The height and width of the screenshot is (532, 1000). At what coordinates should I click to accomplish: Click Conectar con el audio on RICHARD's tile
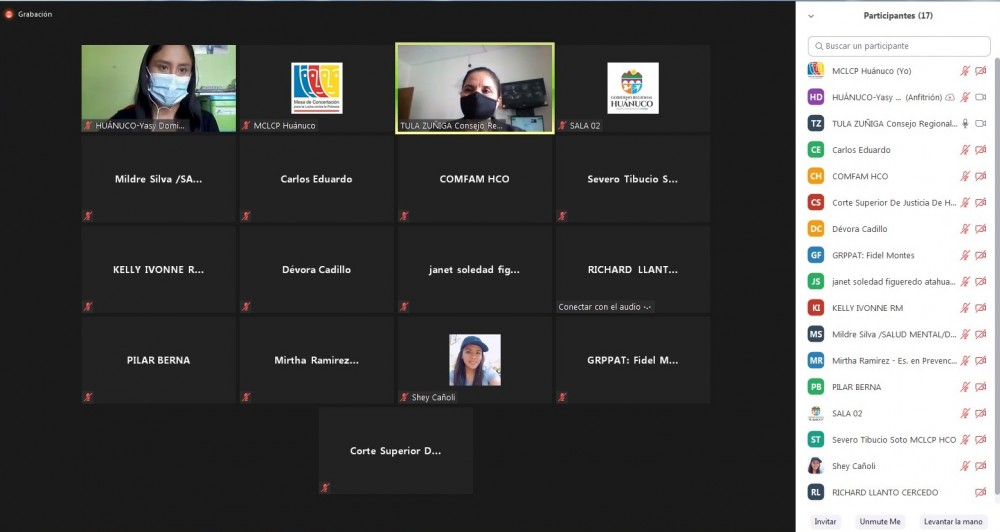605,307
